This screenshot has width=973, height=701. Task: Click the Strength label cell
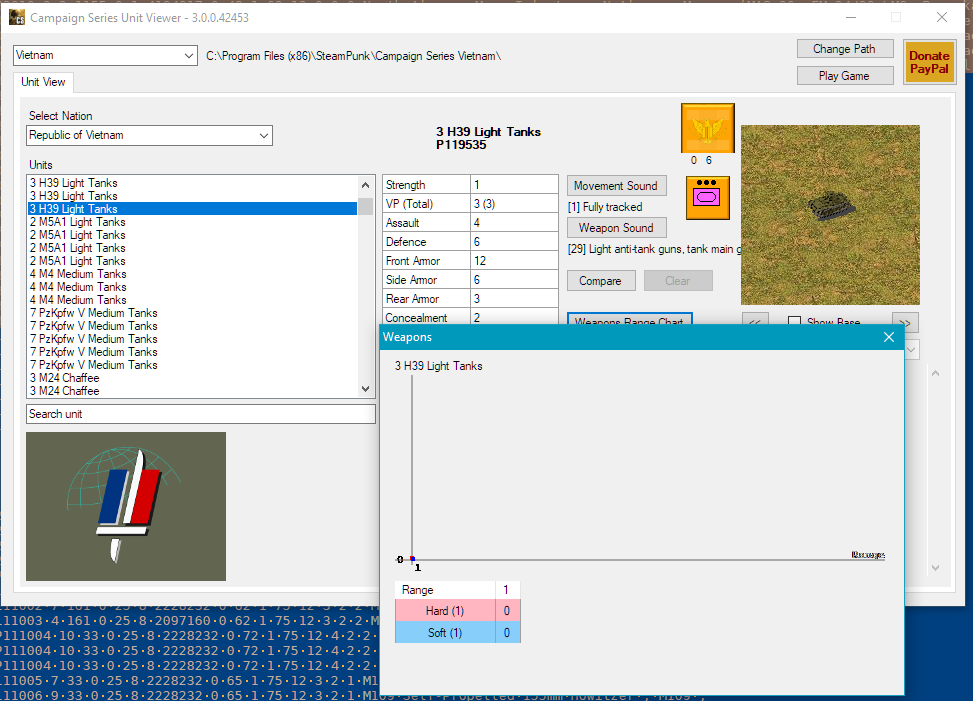[x=426, y=185]
